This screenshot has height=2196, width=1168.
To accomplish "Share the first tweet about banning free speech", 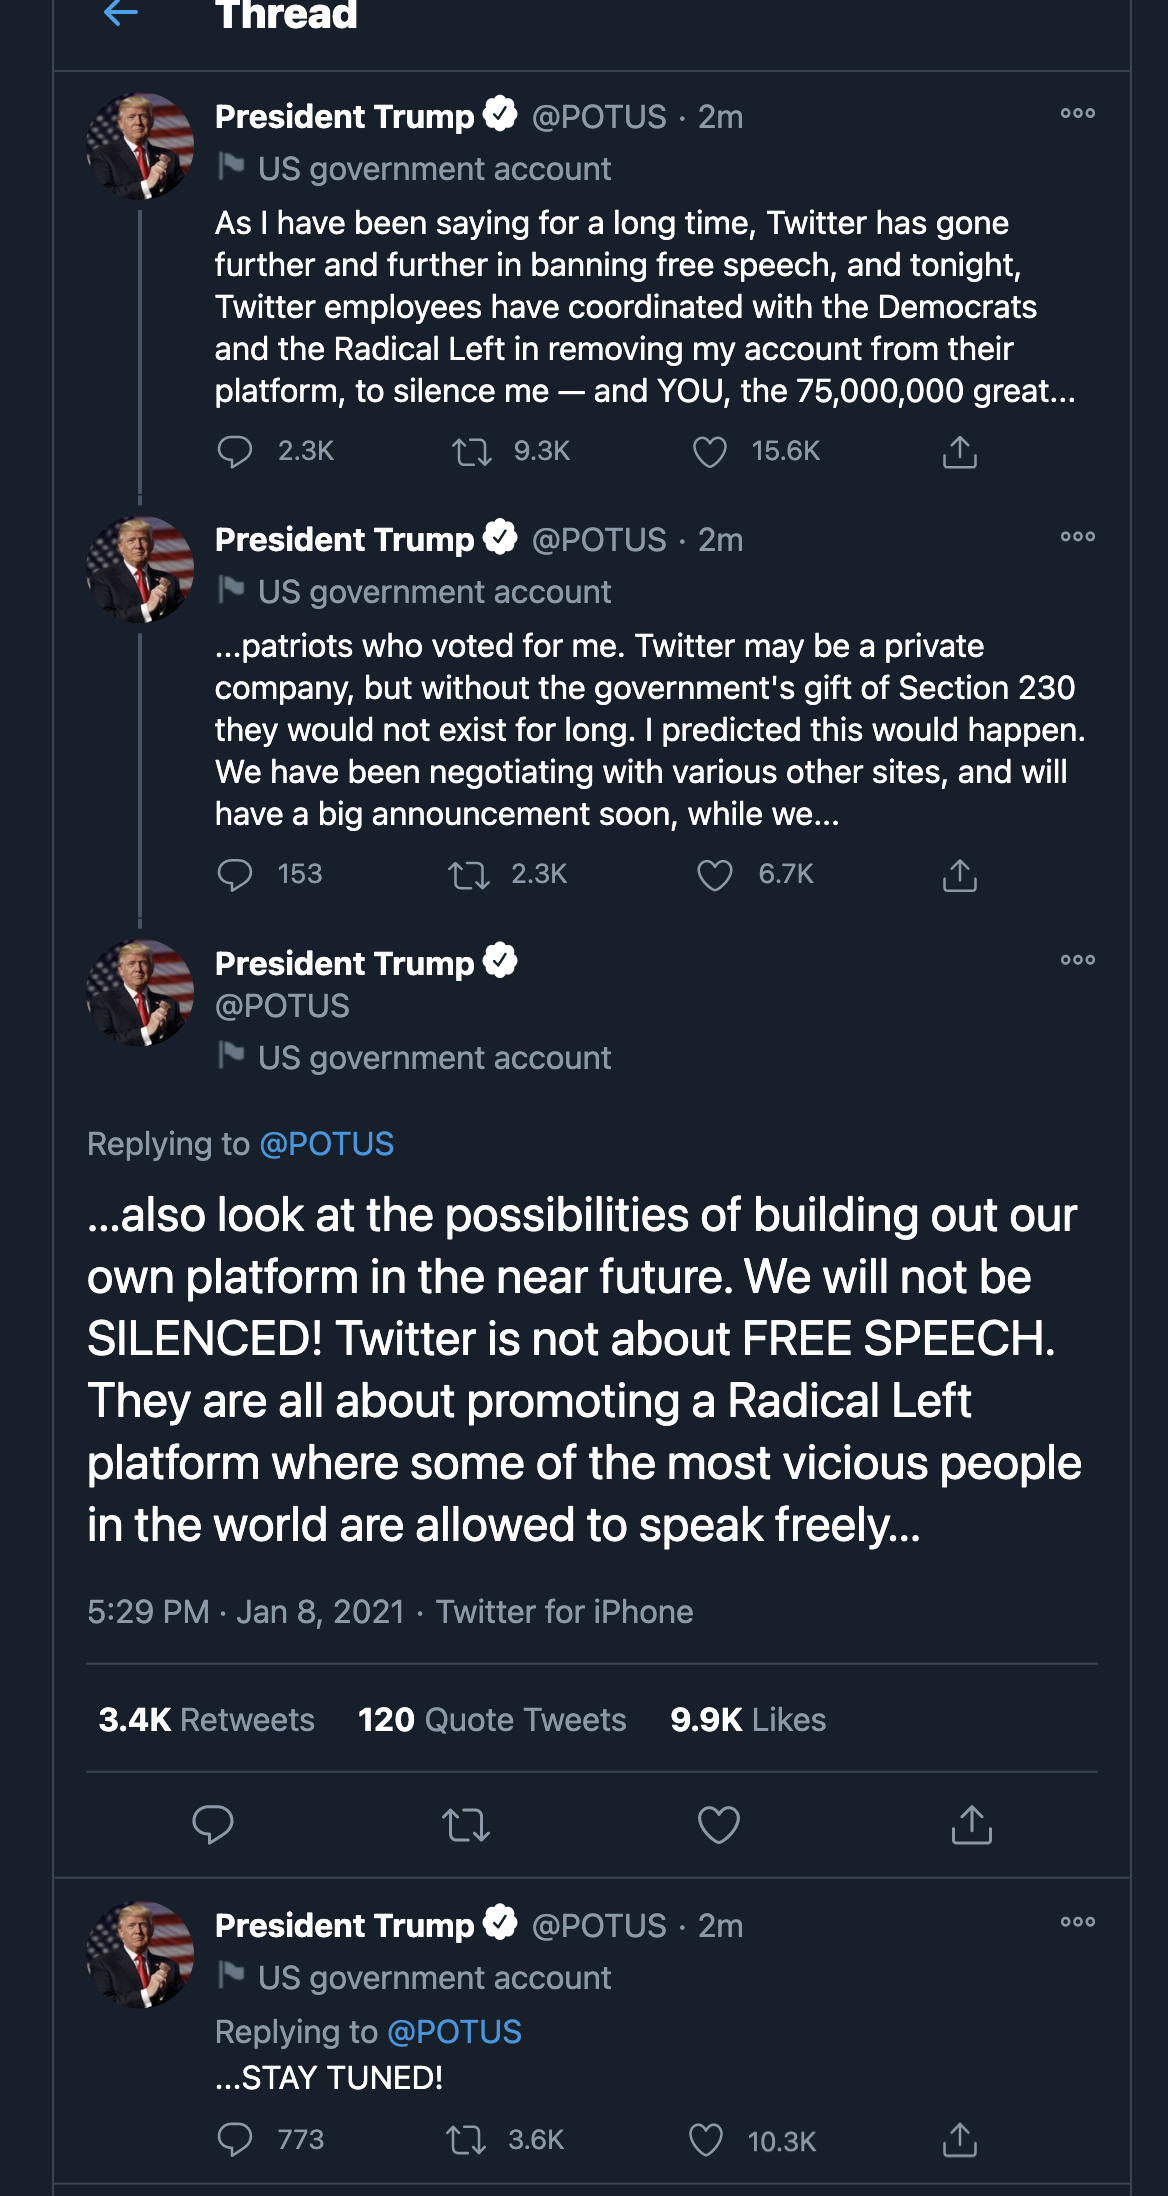I will point(959,452).
